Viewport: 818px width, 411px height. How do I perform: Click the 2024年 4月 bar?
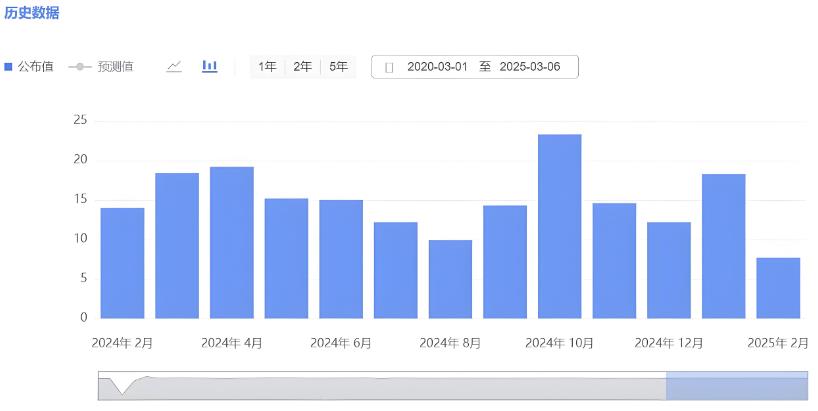[x=231, y=243]
